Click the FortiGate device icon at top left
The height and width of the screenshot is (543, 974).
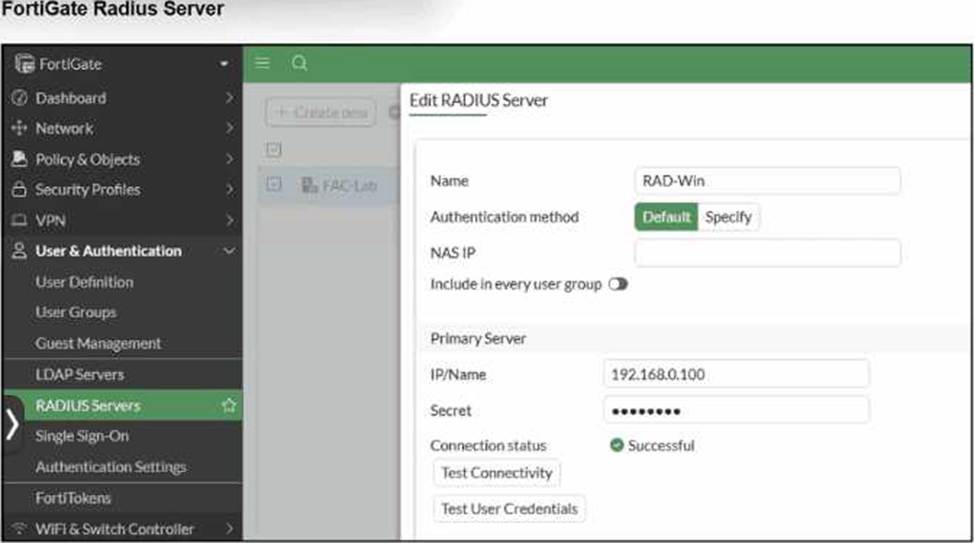pos(21,64)
